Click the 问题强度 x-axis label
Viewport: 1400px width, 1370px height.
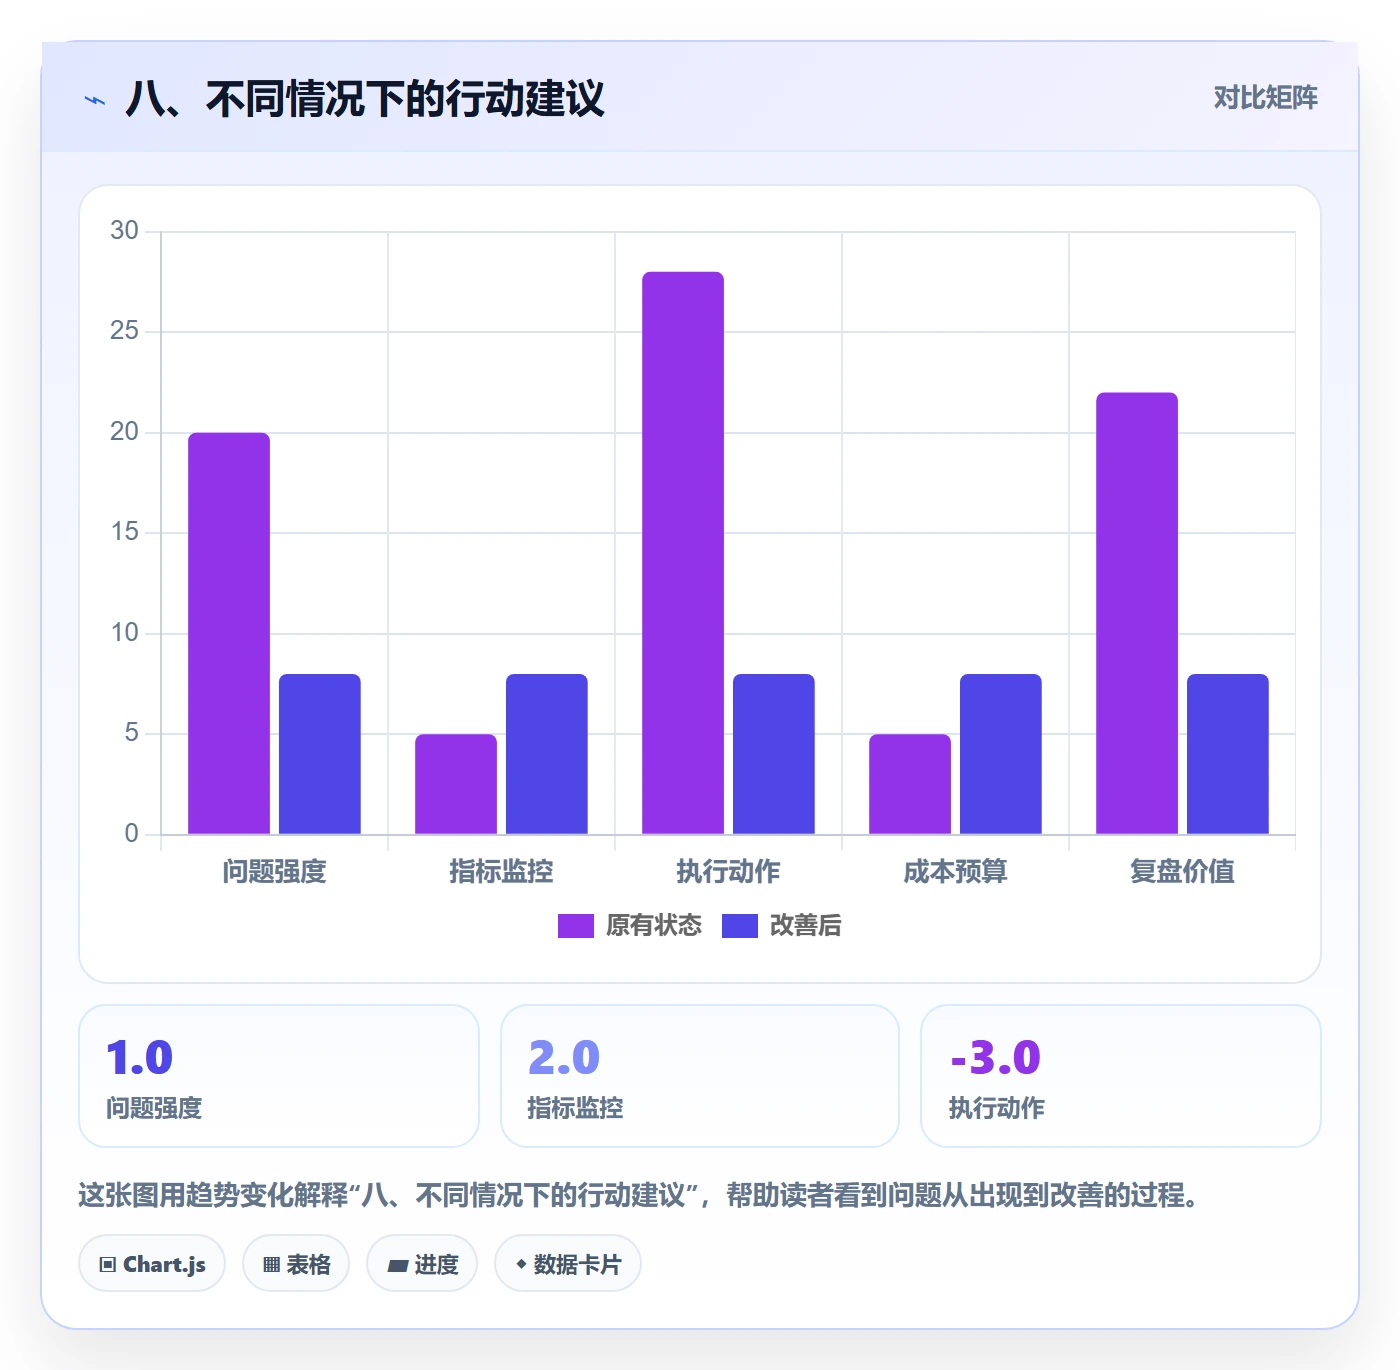point(274,872)
